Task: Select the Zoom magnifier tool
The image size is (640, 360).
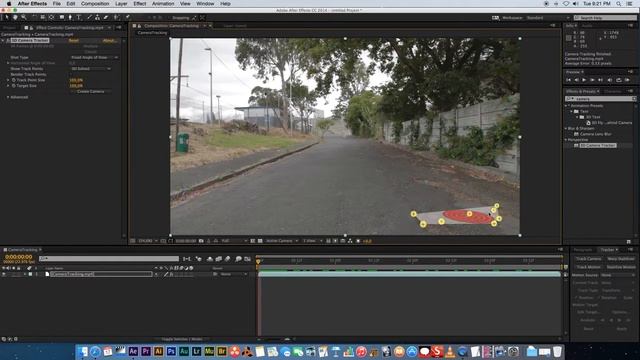Action: (x=24, y=18)
